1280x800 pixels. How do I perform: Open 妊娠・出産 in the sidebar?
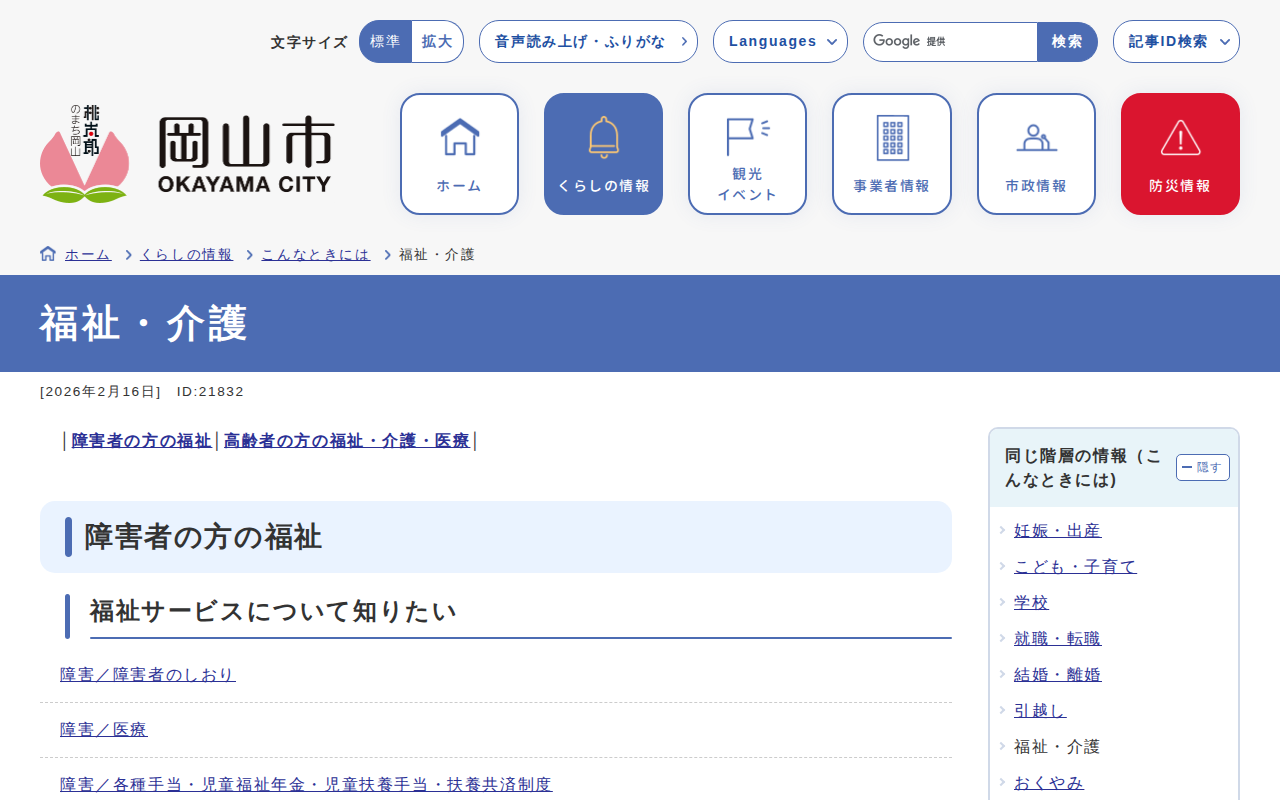tap(1057, 531)
